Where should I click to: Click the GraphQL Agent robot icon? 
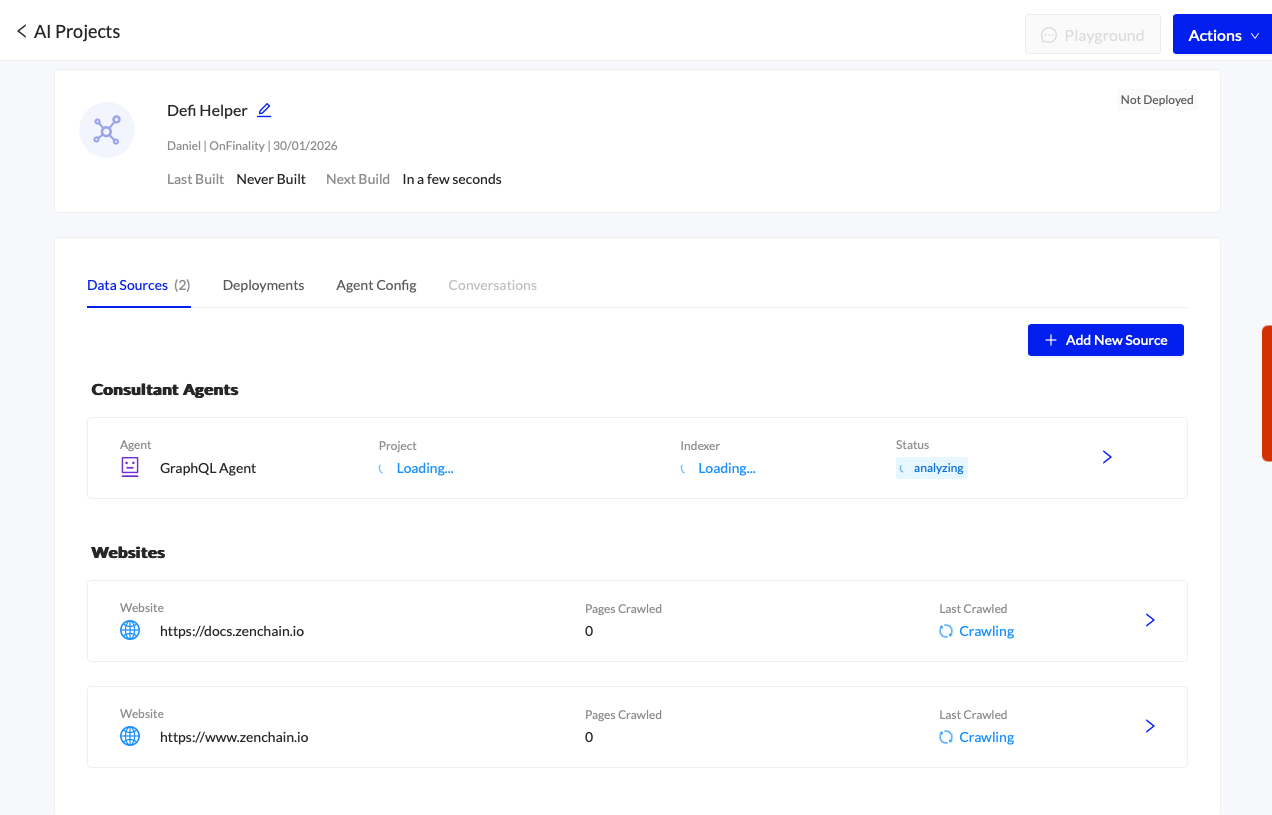[x=130, y=467]
